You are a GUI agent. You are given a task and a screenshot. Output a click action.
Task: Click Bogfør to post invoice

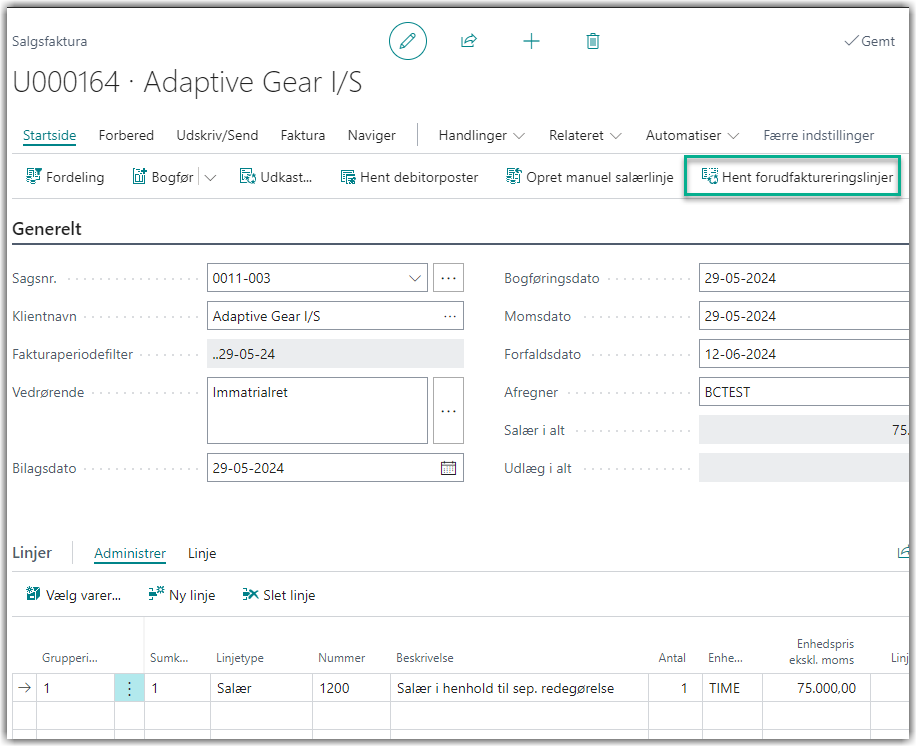(163, 177)
